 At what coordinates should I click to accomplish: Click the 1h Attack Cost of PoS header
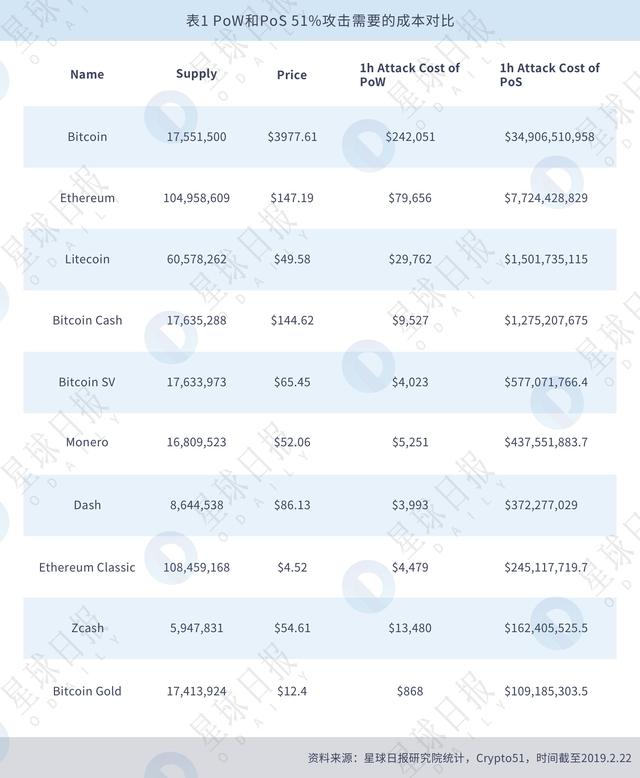click(549, 75)
